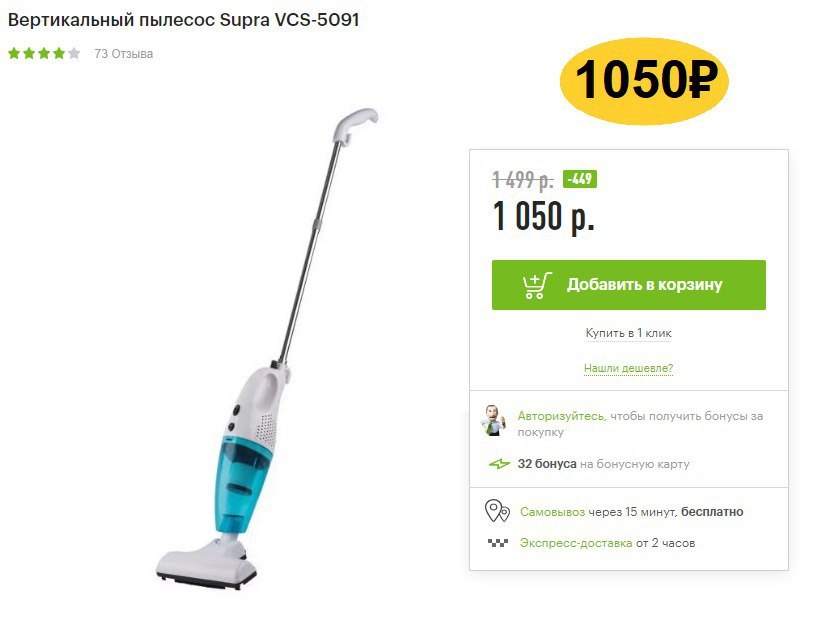Image resolution: width=828 pixels, height=622 pixels.
Task: Click the green bonus lightning icon
Action: tap(499, 464)
